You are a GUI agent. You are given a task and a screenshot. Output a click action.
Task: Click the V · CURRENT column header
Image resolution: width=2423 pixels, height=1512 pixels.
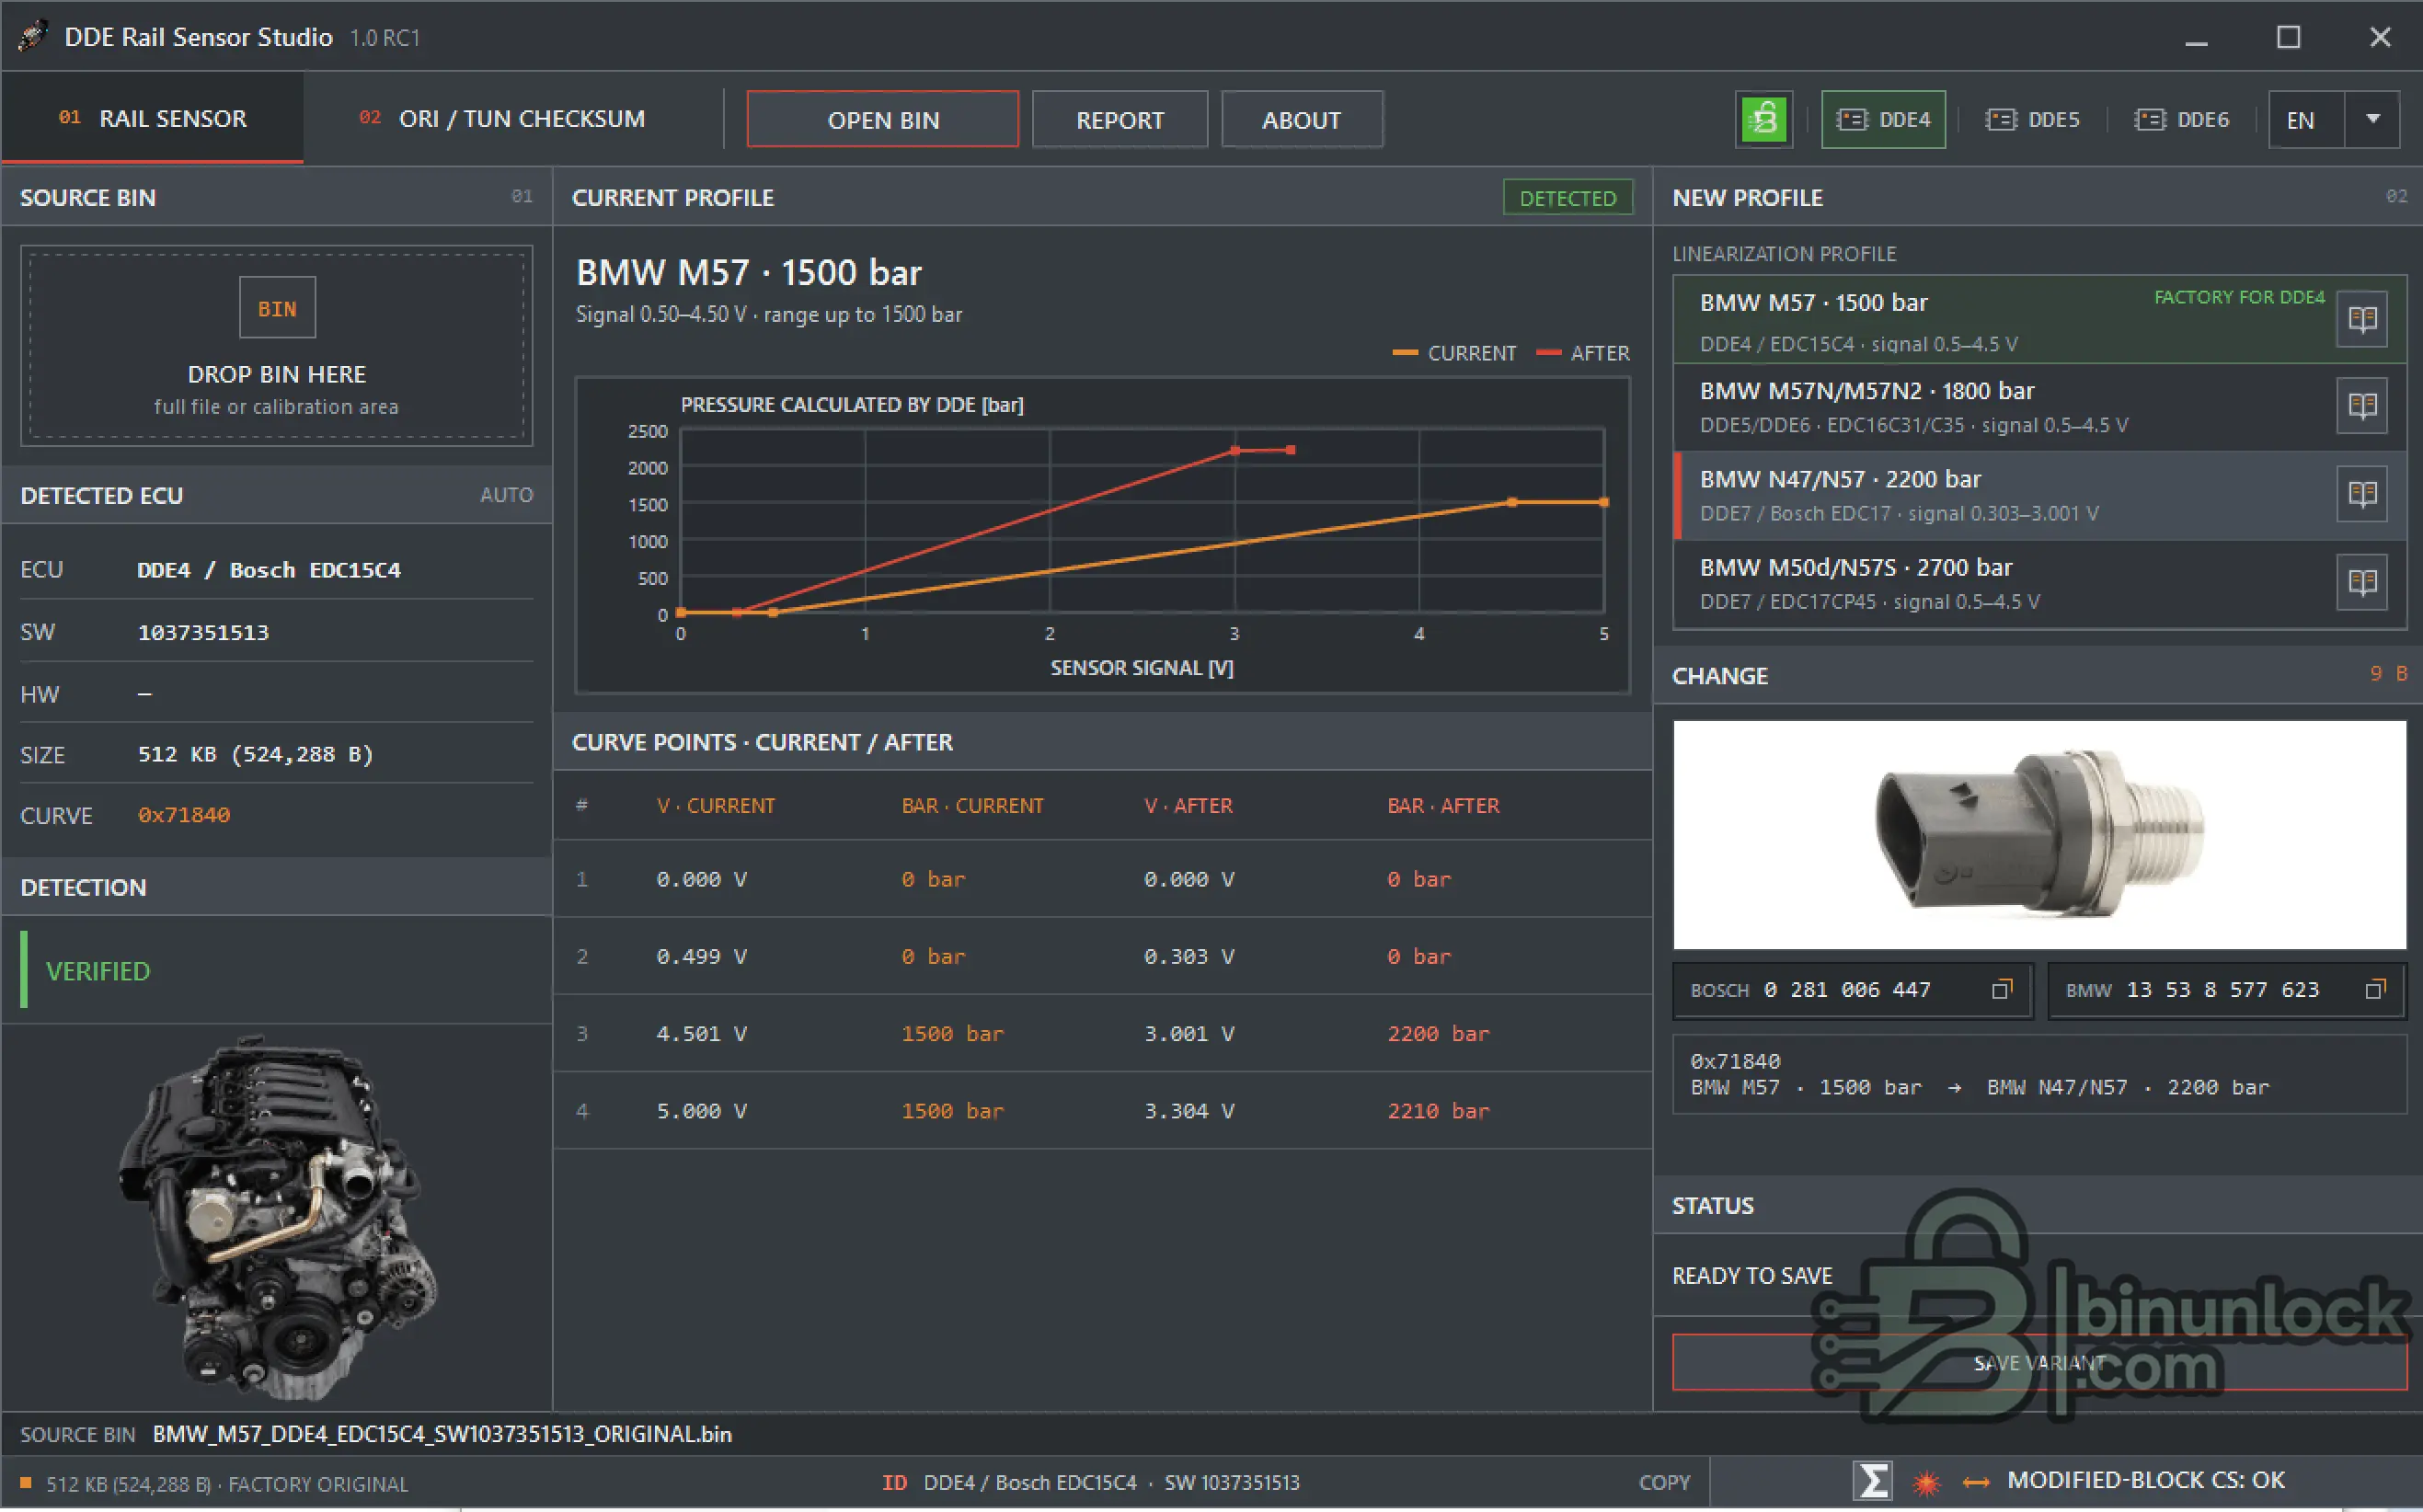tap(715, 806)
